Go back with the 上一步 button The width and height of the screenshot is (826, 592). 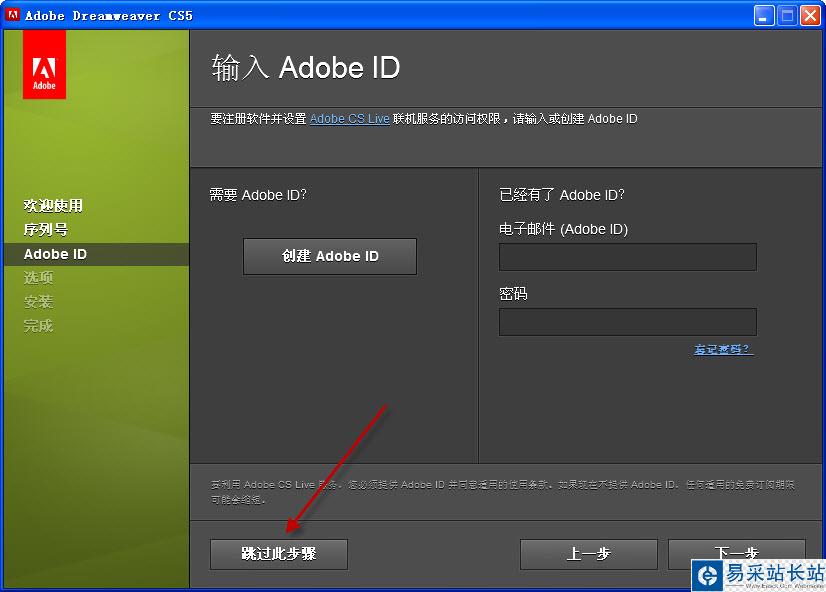pos(588,554)
